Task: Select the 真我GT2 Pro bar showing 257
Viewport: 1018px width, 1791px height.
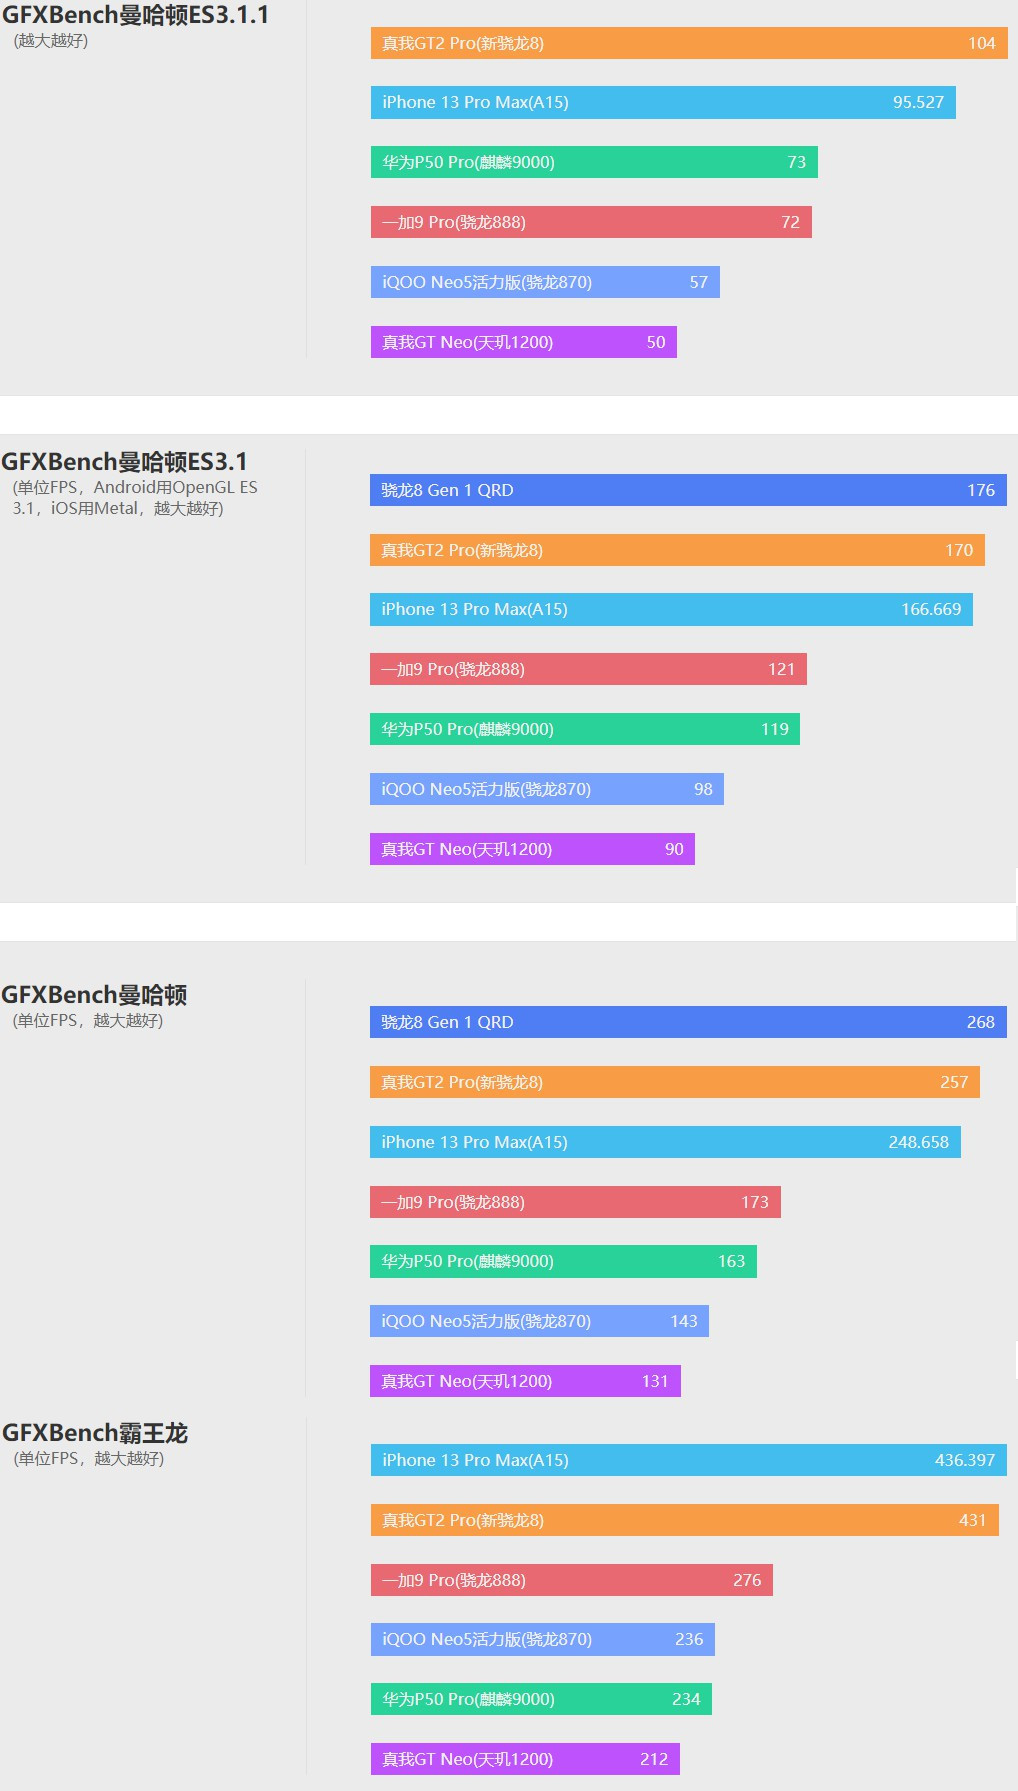Action: [675, 1082]
